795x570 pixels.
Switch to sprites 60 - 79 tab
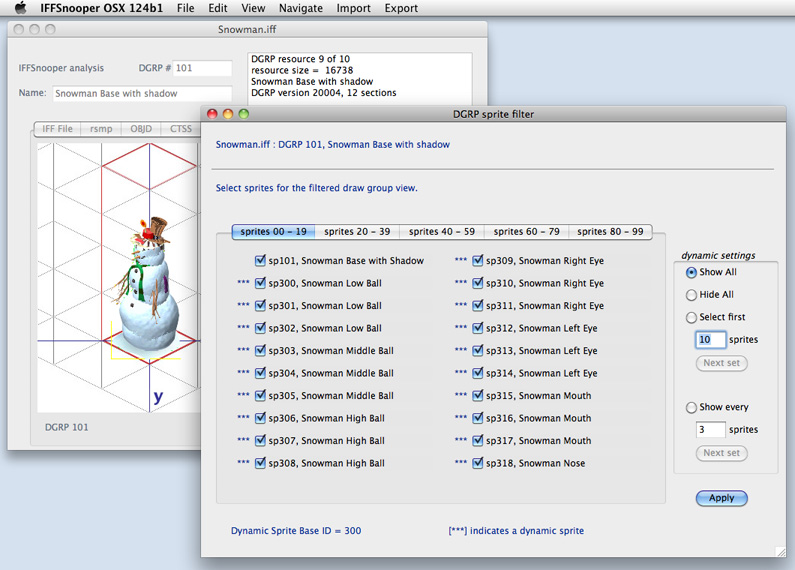click(x=526, y=232)
